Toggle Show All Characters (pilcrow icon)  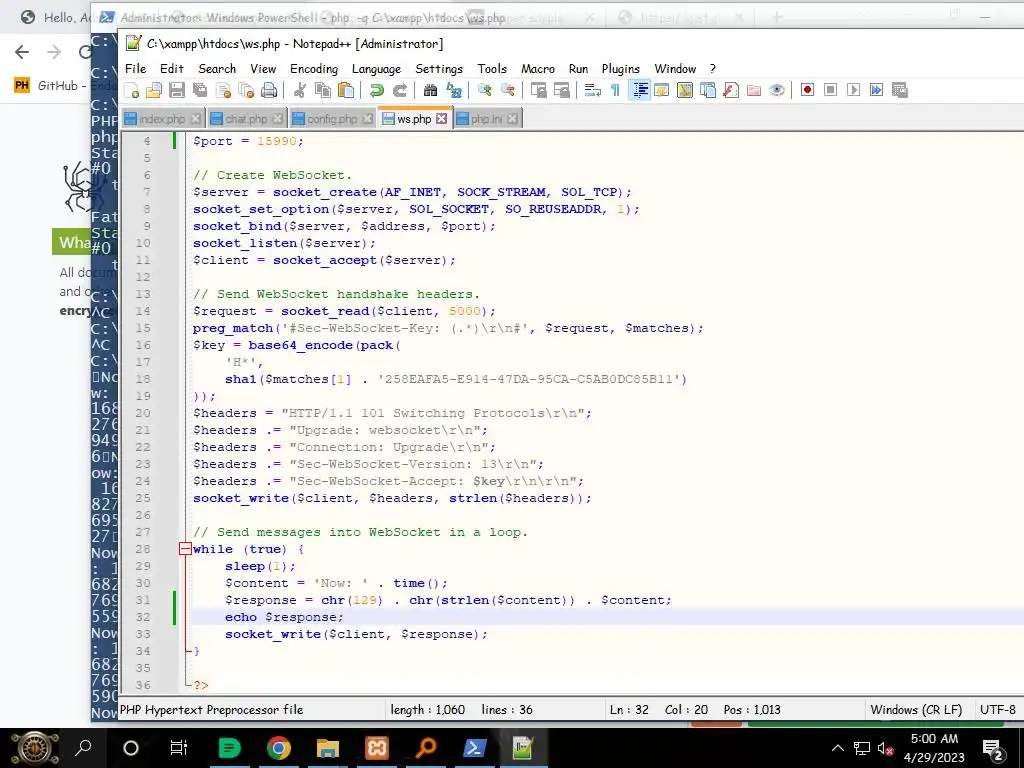point(615,90)
